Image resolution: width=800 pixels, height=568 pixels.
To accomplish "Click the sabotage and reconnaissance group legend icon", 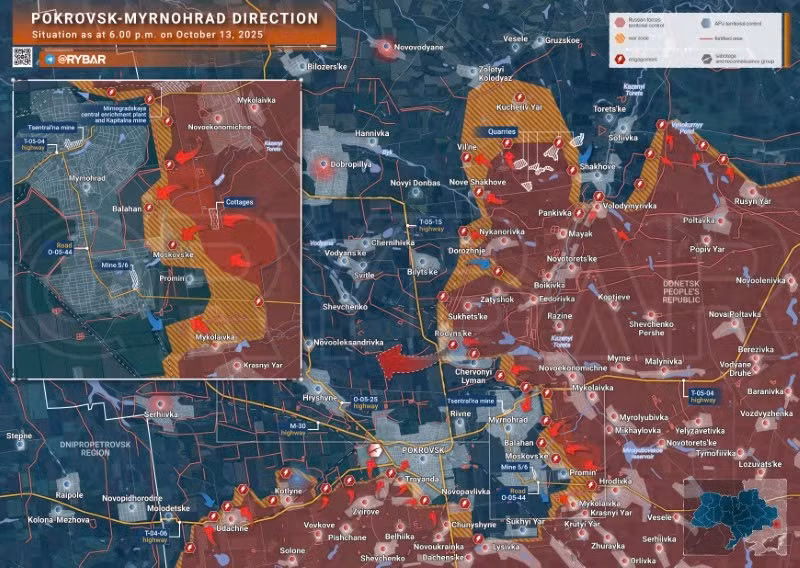I will point(706,59).
